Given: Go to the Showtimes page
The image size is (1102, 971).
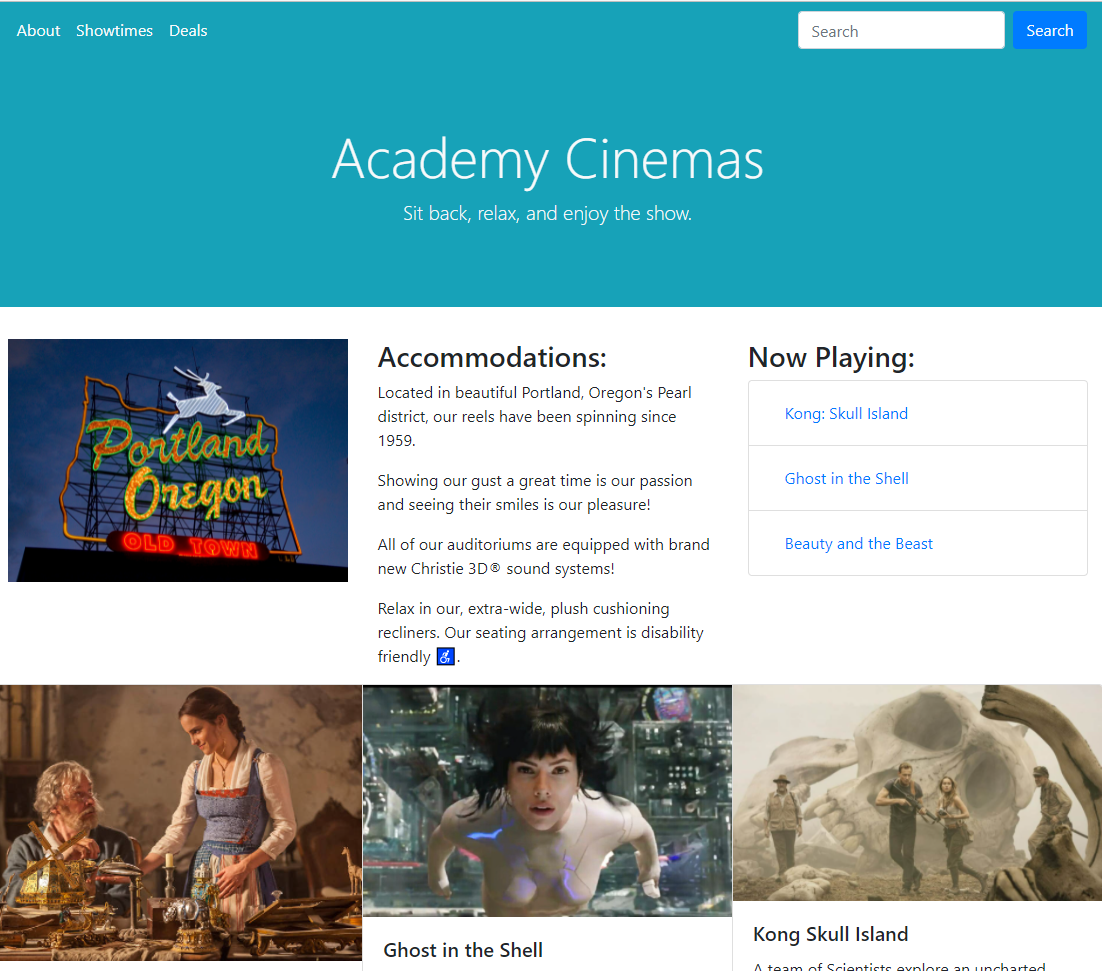Looking at the screenshot, I should 114,31.
